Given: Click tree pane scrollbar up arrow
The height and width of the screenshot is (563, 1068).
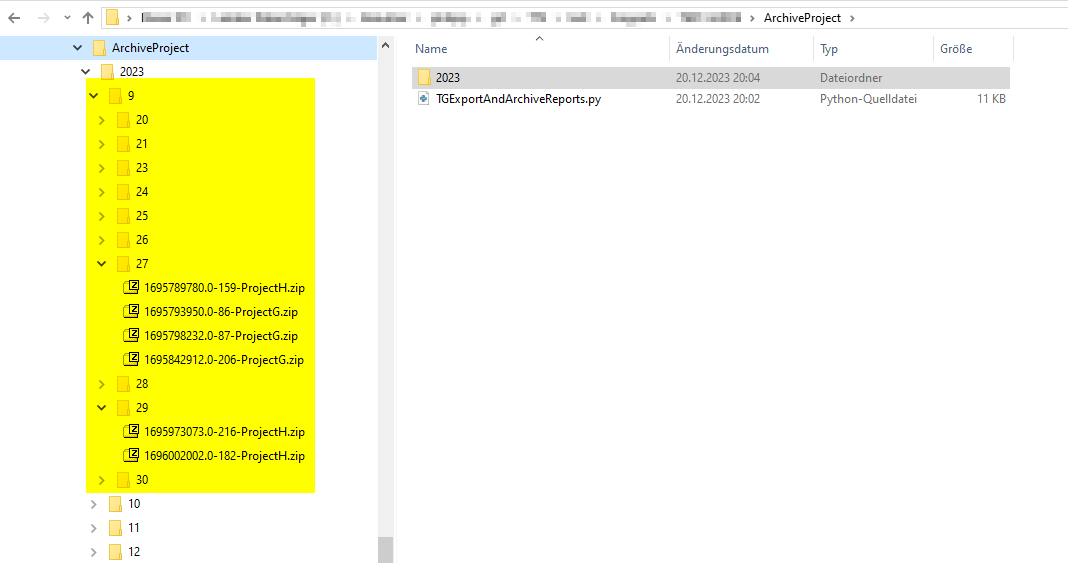Looking at the screenshot, I should (x=386, y=46).
